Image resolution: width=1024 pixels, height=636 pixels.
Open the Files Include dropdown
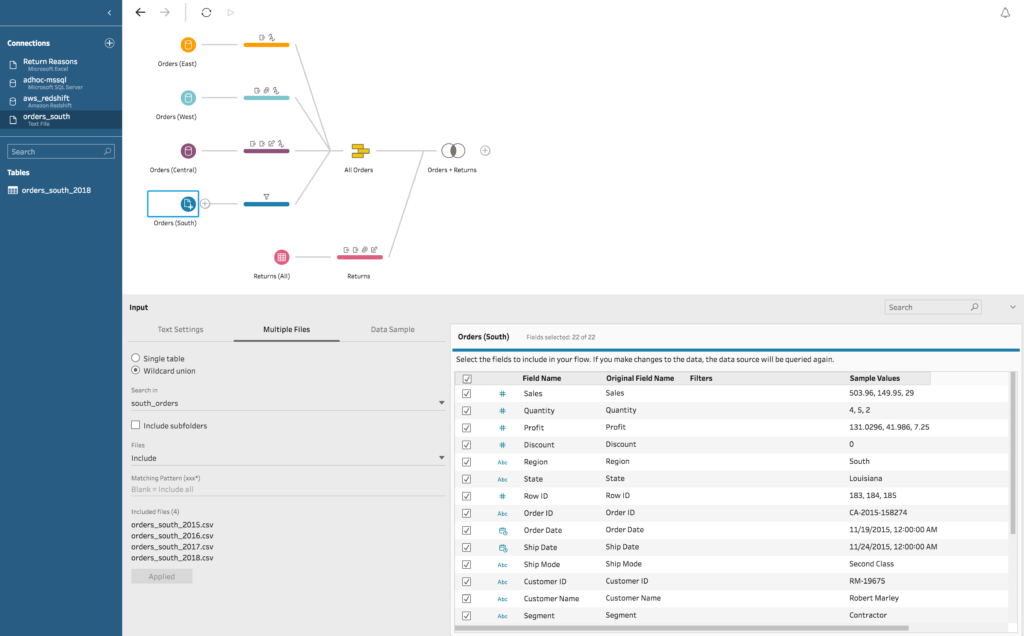(x=288, y=458)
